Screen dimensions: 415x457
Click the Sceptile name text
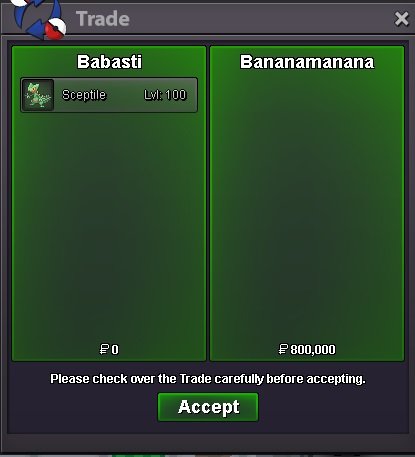pyautogui.click(x=84, y=95)
